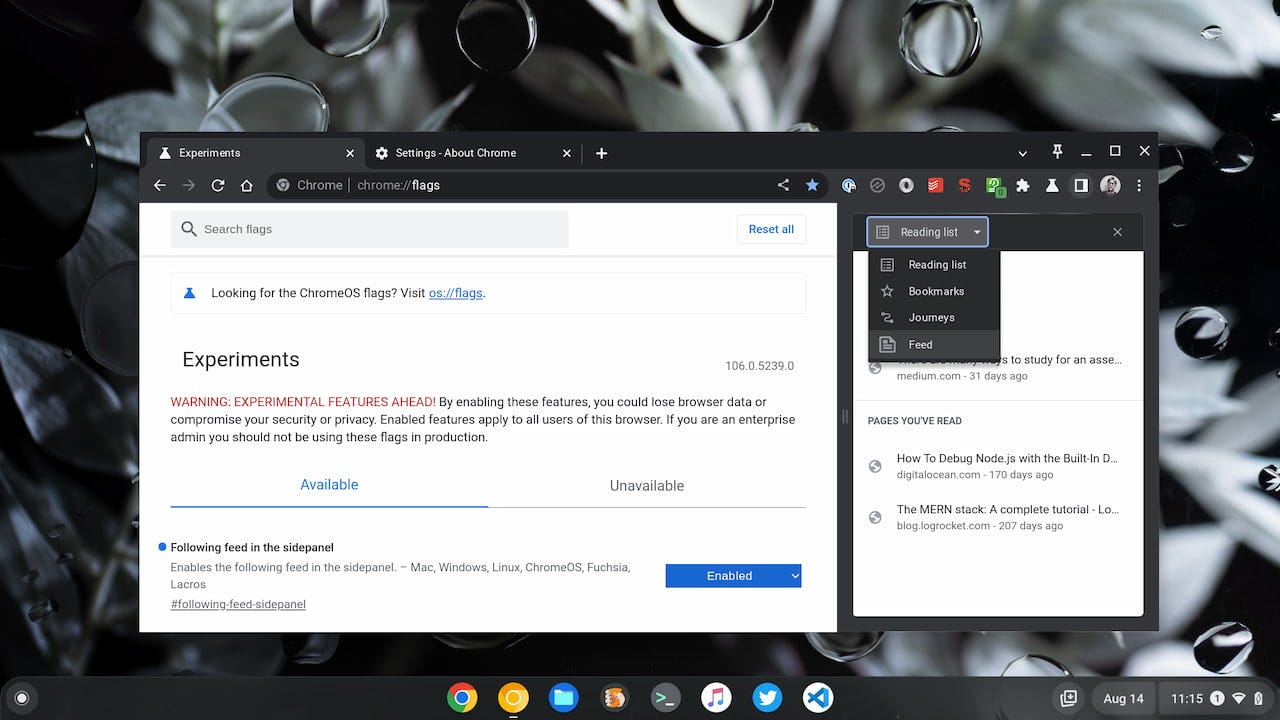Open Twitter from the shelf

tap(767, 698)
